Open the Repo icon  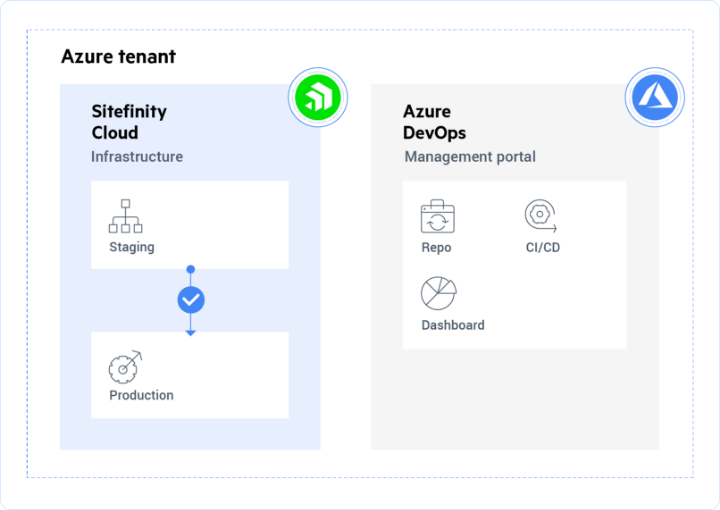[437, 216]
